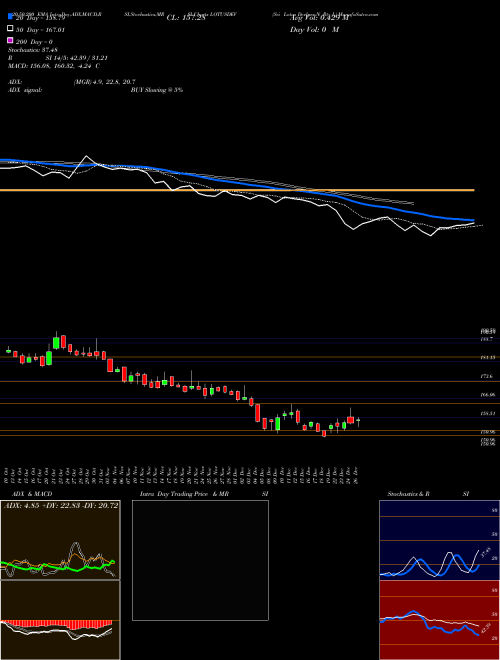Click the 'Avg Vol: 0.429 M' label

pos(319,18)
